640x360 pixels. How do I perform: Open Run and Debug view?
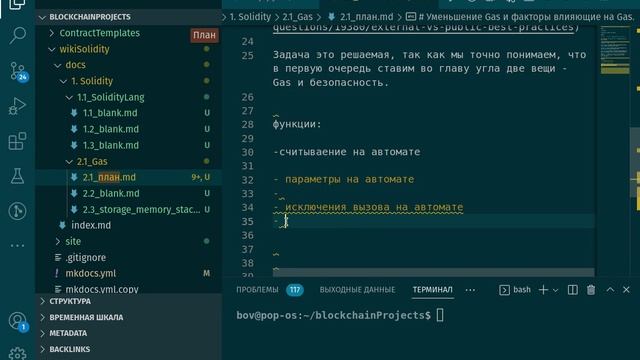[17, 106]
